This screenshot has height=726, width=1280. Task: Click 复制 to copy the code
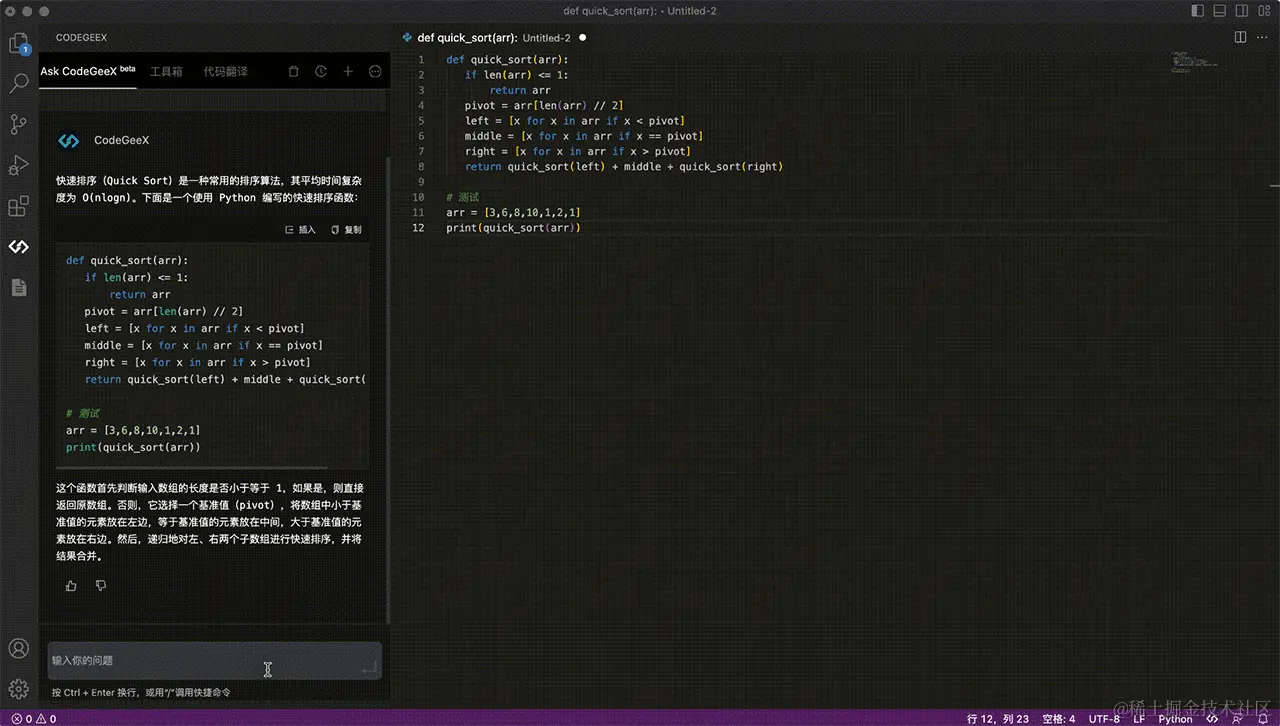(x=346, y=230)
